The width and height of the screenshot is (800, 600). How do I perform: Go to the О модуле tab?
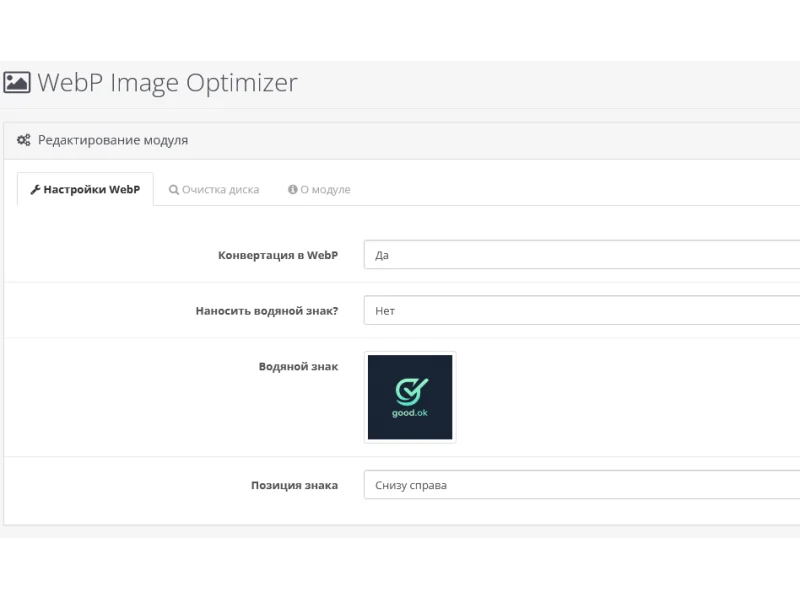[320, 190]
